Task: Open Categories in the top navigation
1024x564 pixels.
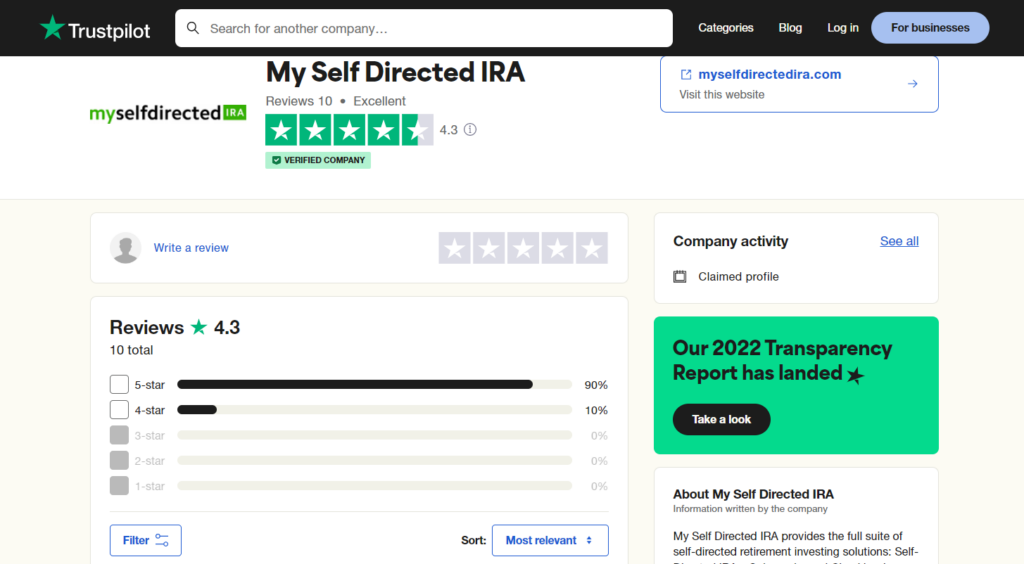Action: coord(726,28)
